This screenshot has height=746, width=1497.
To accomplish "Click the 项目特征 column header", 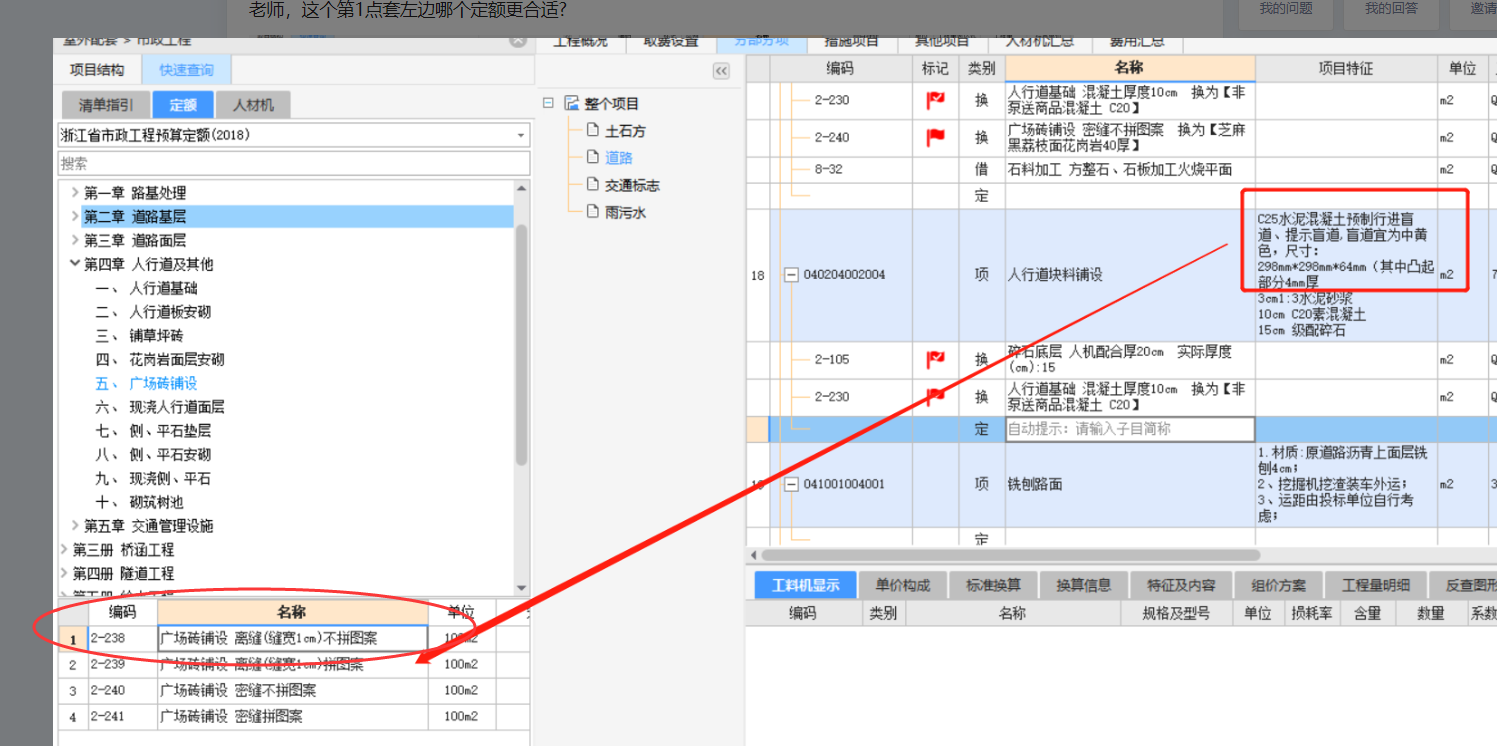I will (1346, 68).
